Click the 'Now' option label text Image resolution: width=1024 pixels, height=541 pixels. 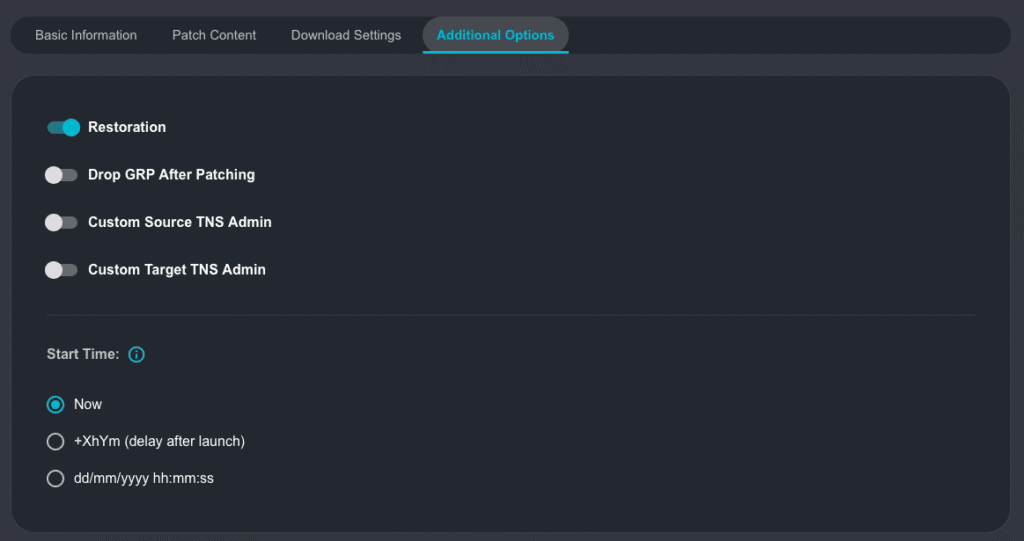point(88,405)
